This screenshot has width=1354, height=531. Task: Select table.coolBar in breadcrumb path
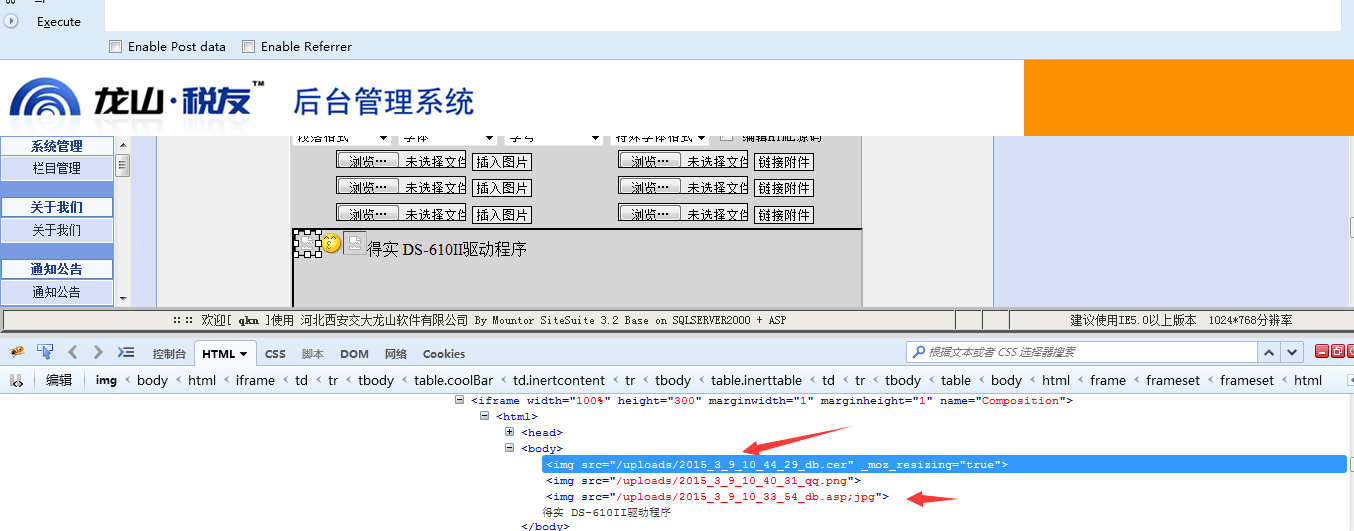(453, 380)
